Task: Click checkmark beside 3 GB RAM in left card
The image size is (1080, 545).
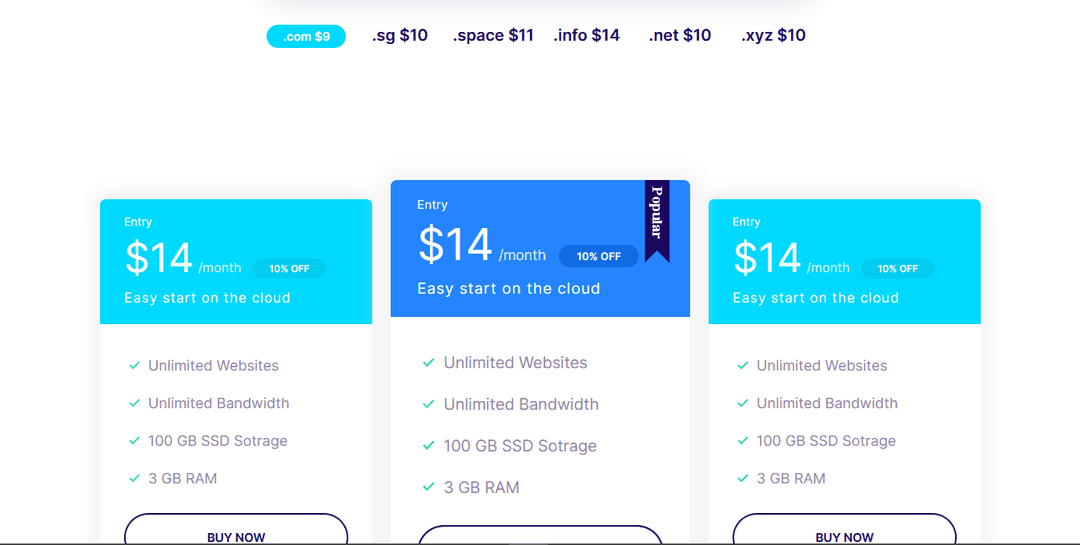Action: 134,478
